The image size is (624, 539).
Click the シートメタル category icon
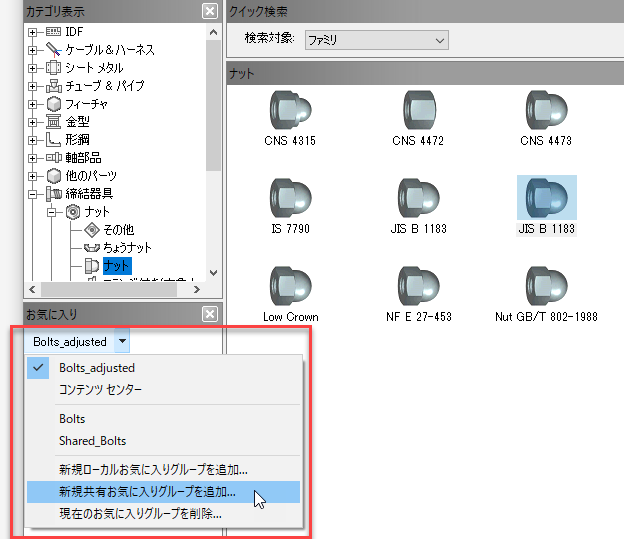53,68
